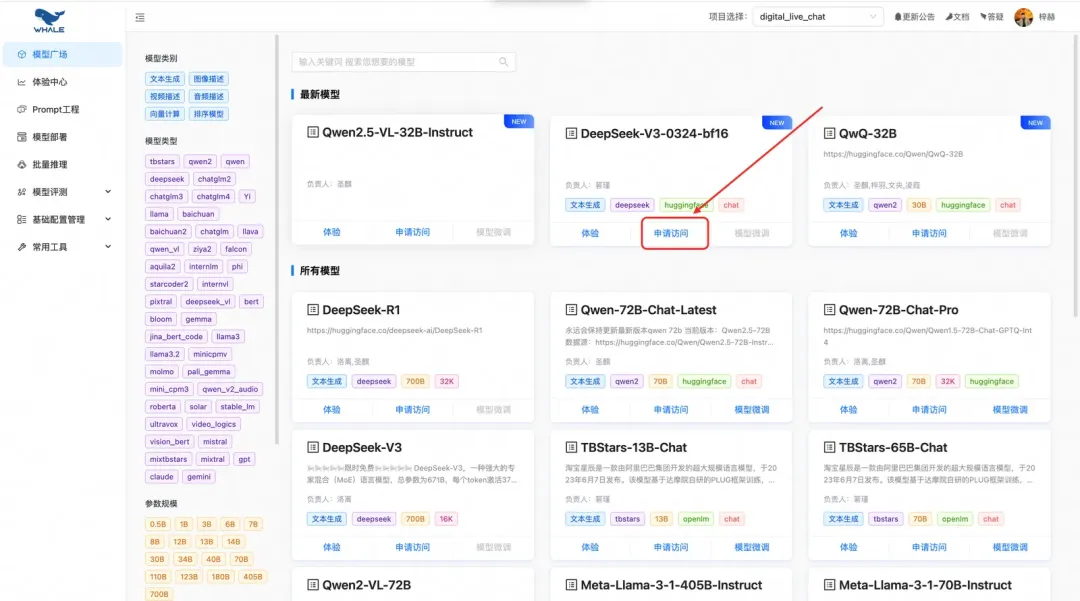Click the openlm tag on TBStars-13B-Chat card
The image size is (1080, 601).
pyautogui.click(x=696, y=519)
